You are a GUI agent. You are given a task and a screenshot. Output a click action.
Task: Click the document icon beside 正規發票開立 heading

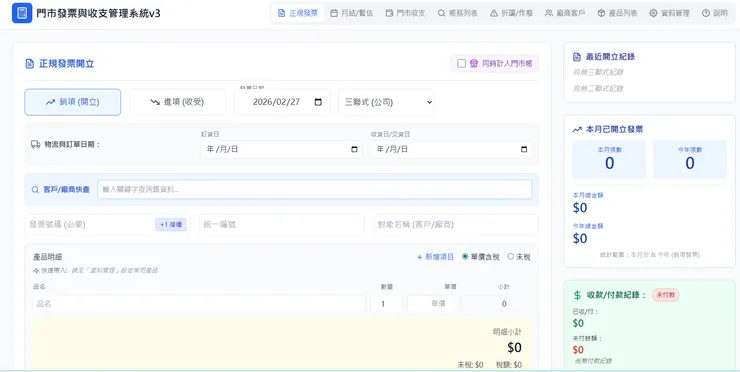click(30, 64)
